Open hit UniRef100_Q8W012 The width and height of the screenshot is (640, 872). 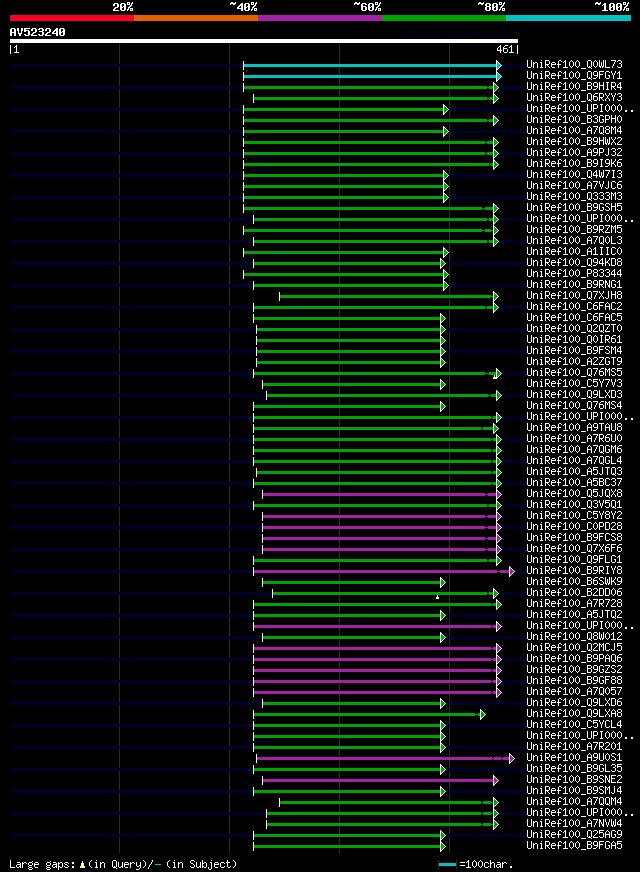pyautogui.click(x=574, y=637)
